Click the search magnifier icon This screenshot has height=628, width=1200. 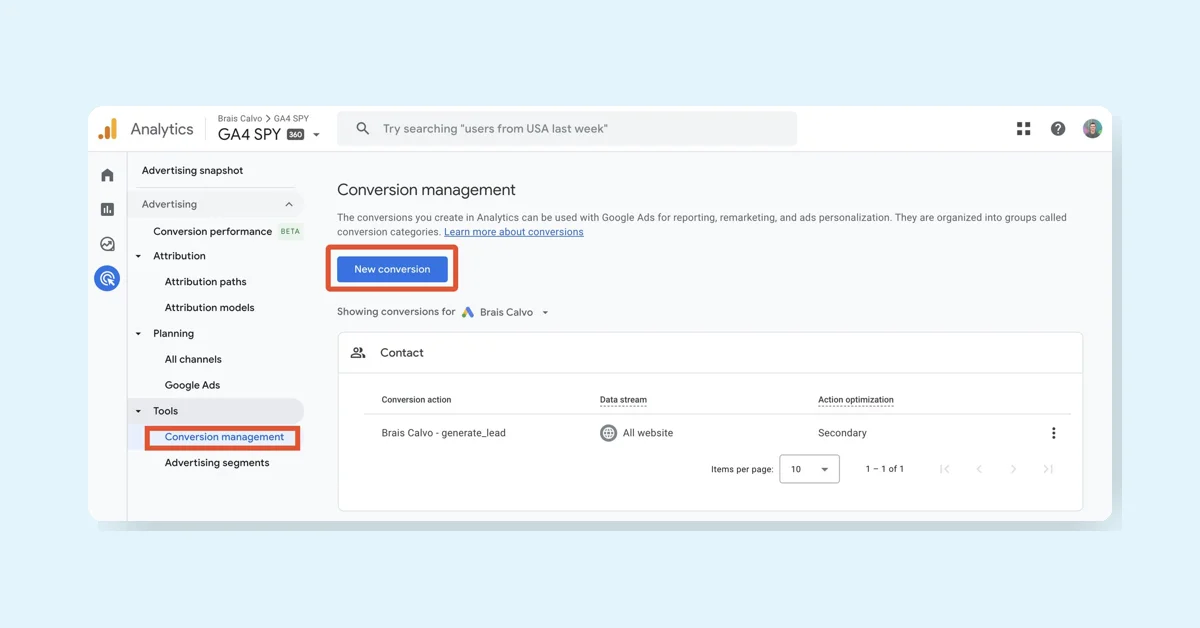click(x=363, y=129)
